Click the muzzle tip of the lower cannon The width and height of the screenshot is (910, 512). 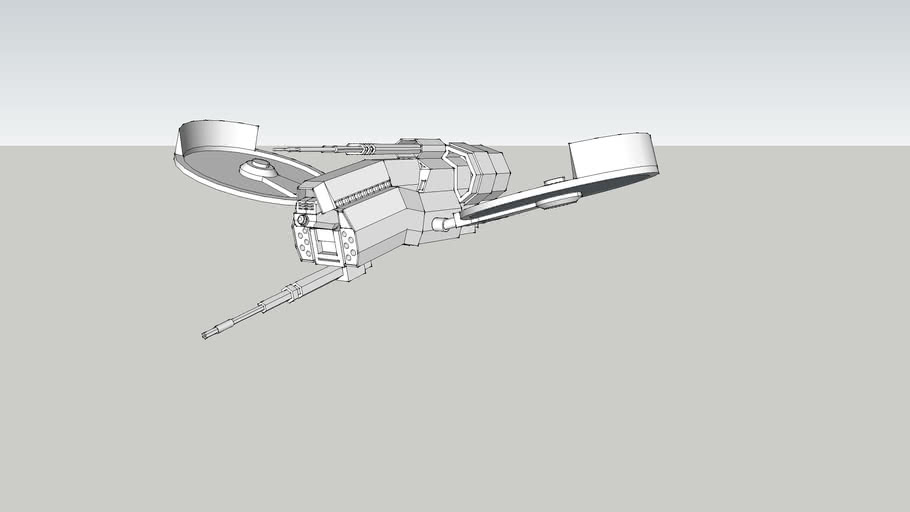[x=209, y=333]
